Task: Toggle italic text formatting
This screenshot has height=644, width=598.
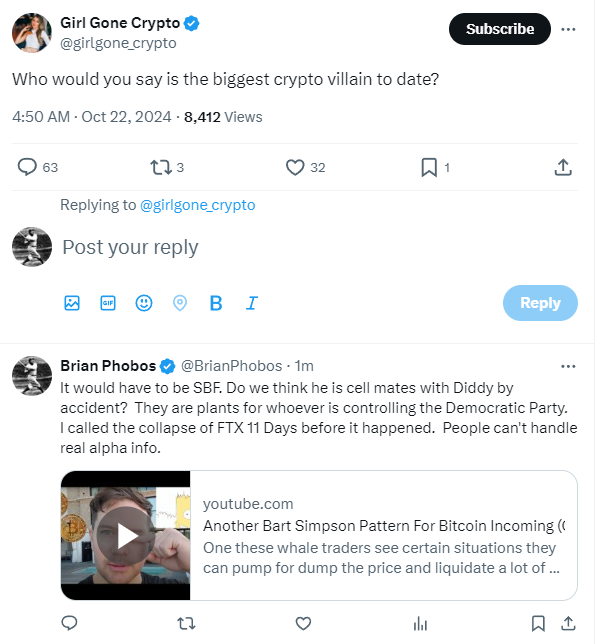Action: coord(252,303)
